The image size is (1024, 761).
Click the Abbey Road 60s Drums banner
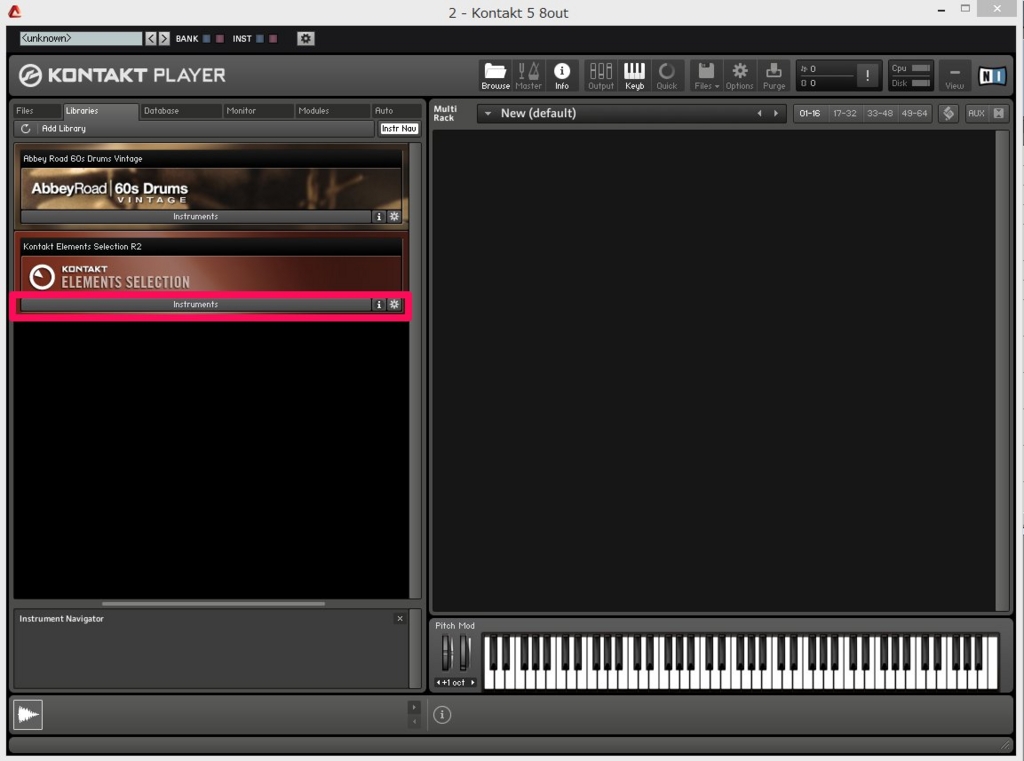pyautogui.click(x=211, y=189)
